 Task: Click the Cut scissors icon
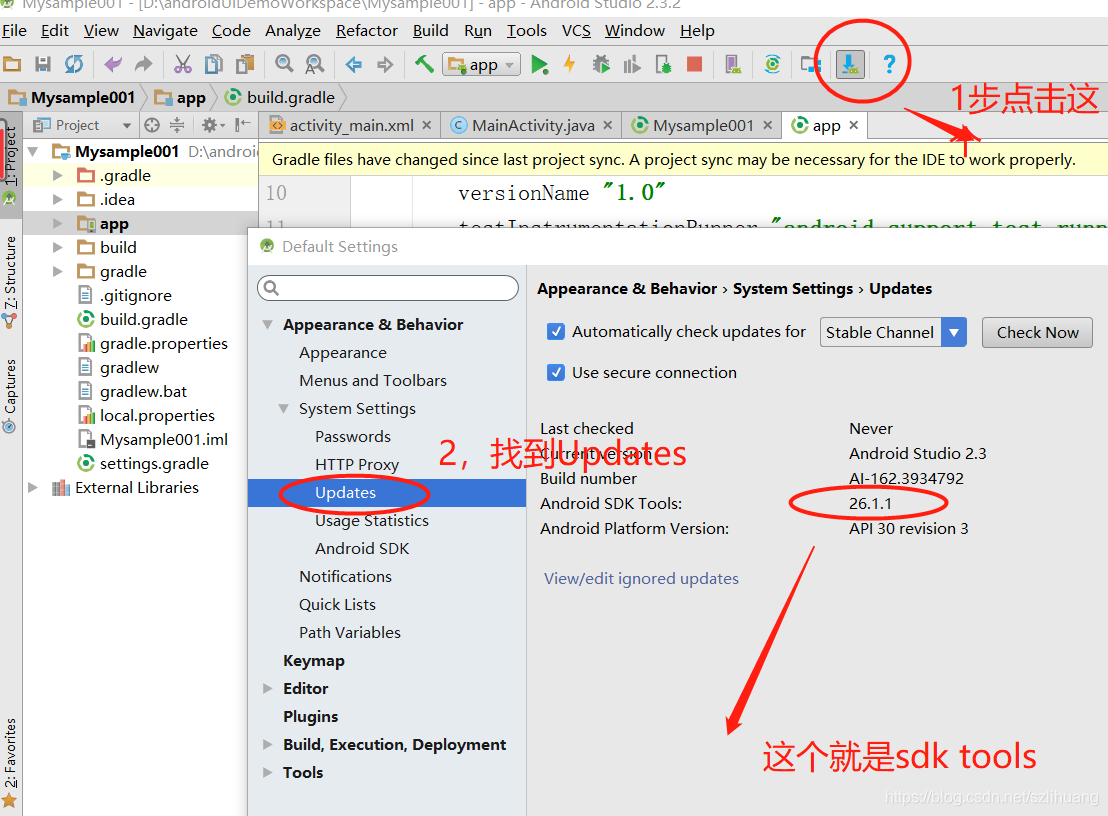183,64
